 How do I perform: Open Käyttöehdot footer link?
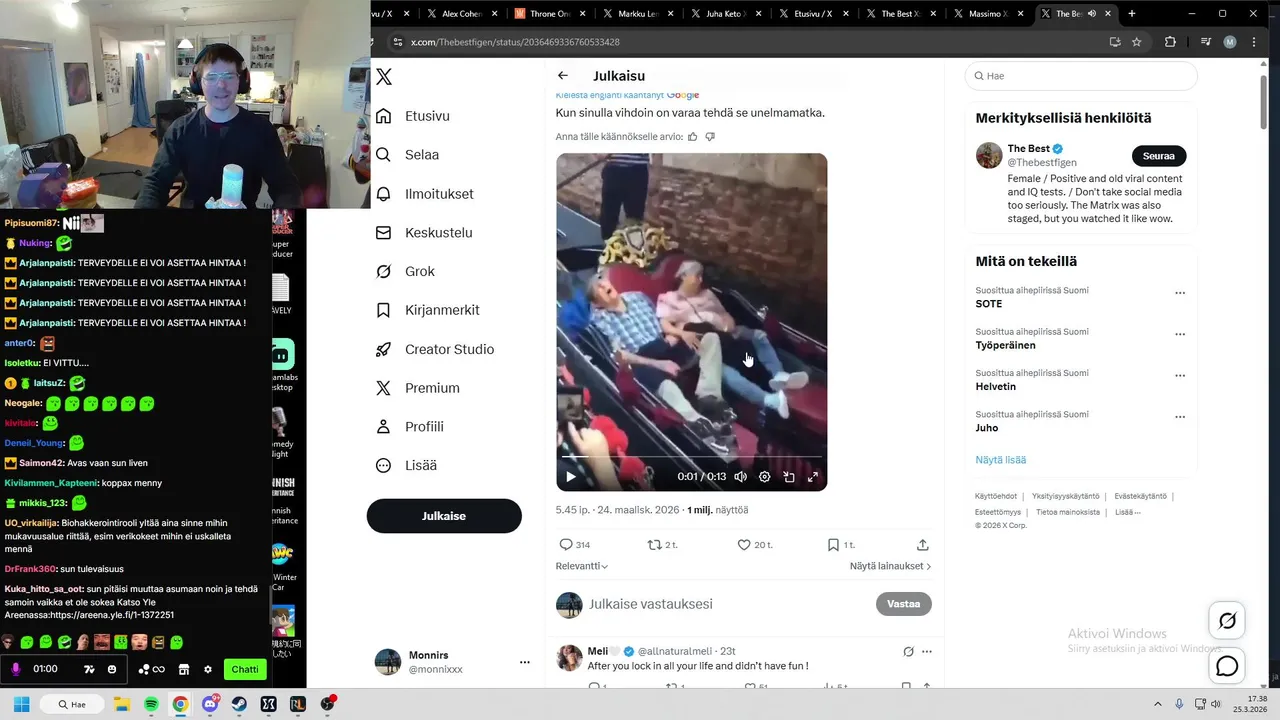[x=996, y=496]
